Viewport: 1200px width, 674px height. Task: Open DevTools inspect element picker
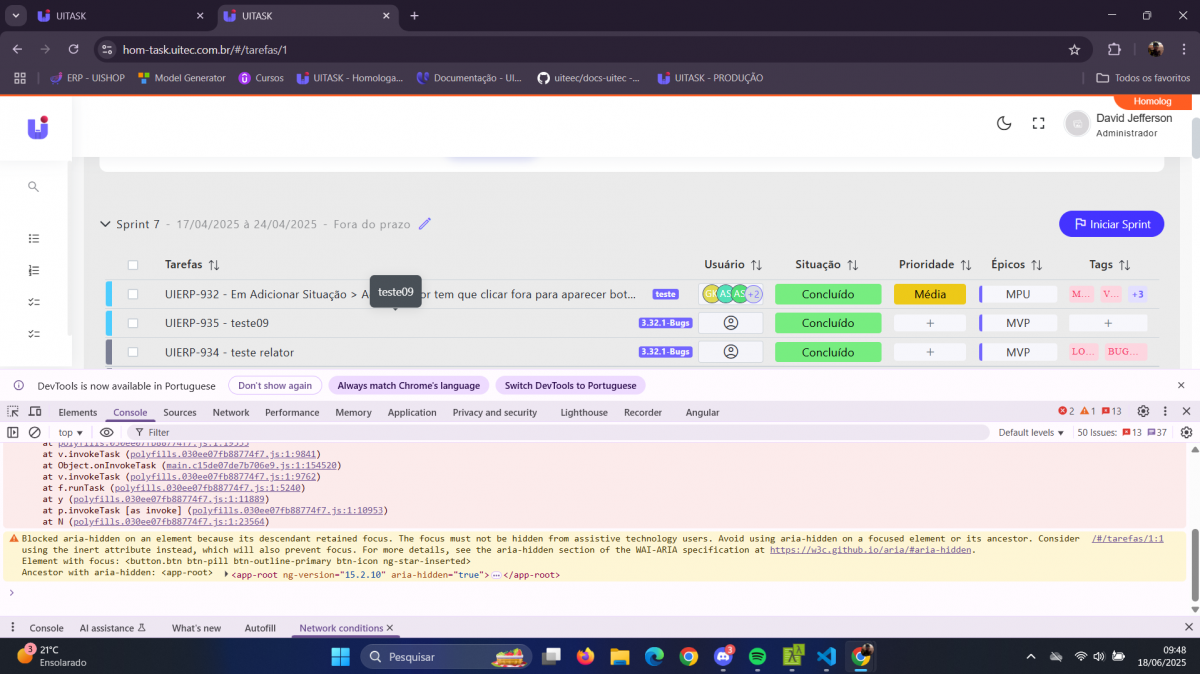[x=13, y=411]
